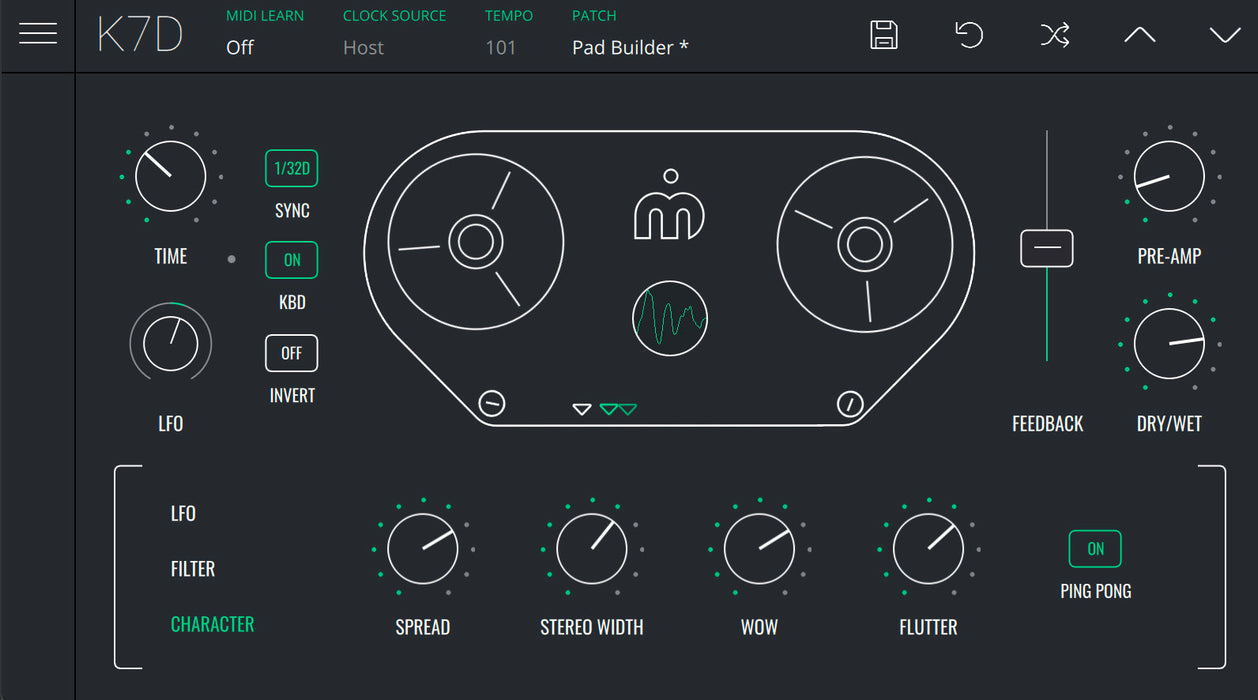The height and width of the screenshot is (700, 1258).
Task: Click the DRY/WET knob
Action: pyautogui.click(x=1169, y=344)
